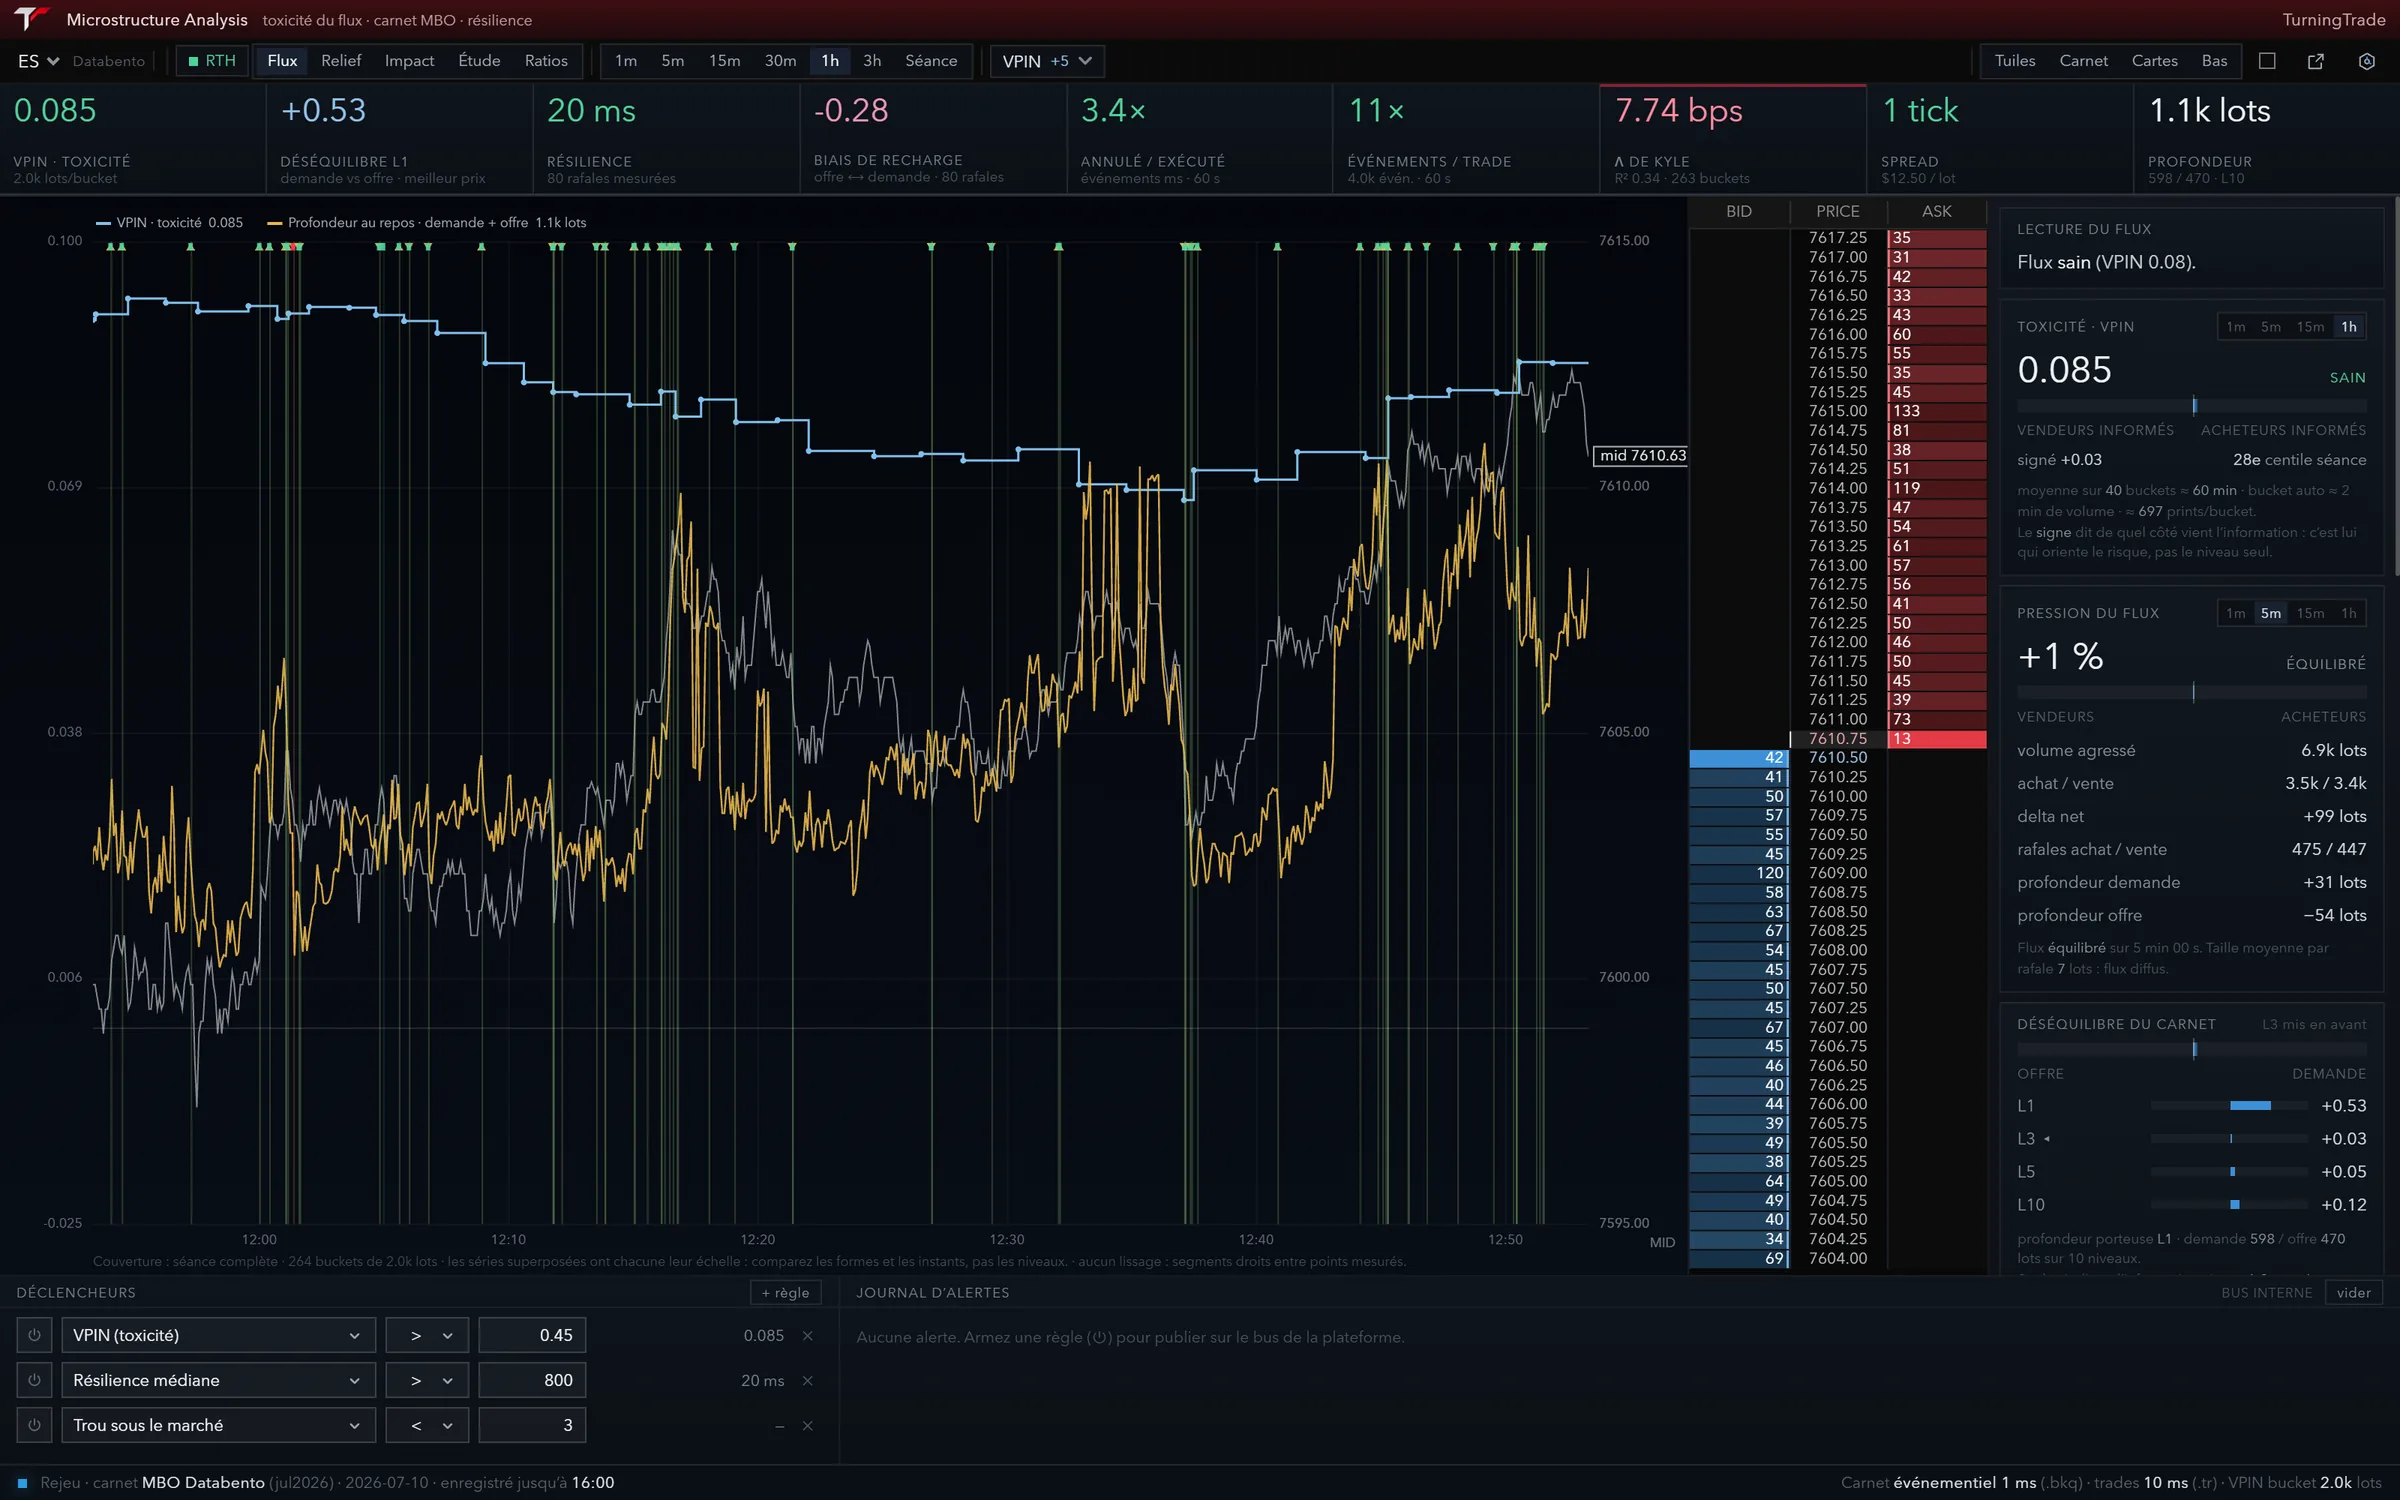
Task: Choose the Cartes layout
Action: [x=2154, y=61]
